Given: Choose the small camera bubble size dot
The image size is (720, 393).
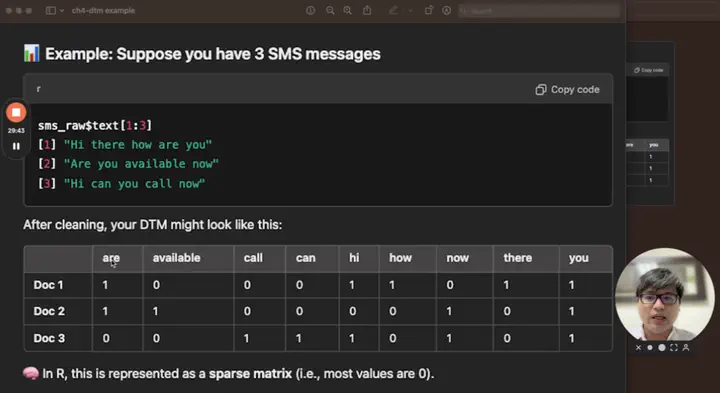Looking at the screenshot, I should point(650,348).
